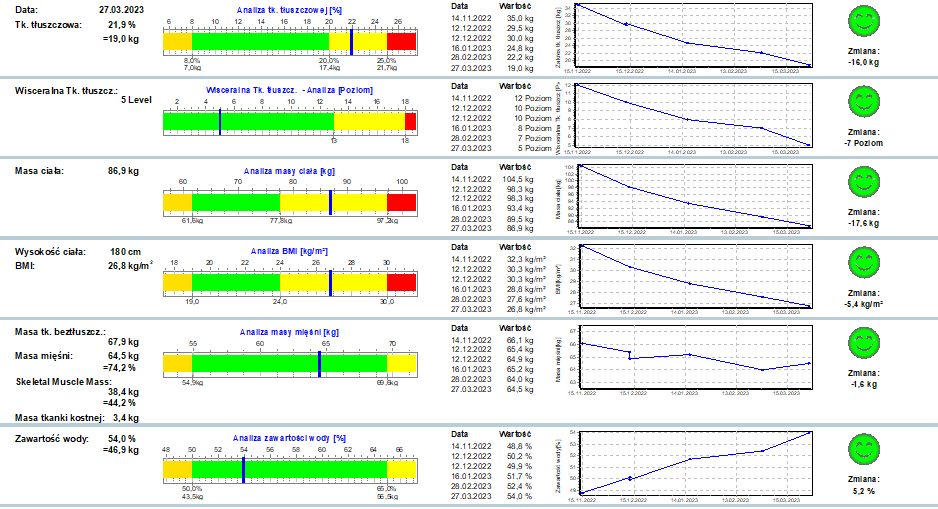Viewport: 938px width, 509px height.
Task: Select the blue indicator on the BMI bar
Action: pyautogui.click(x=331, y=282)
